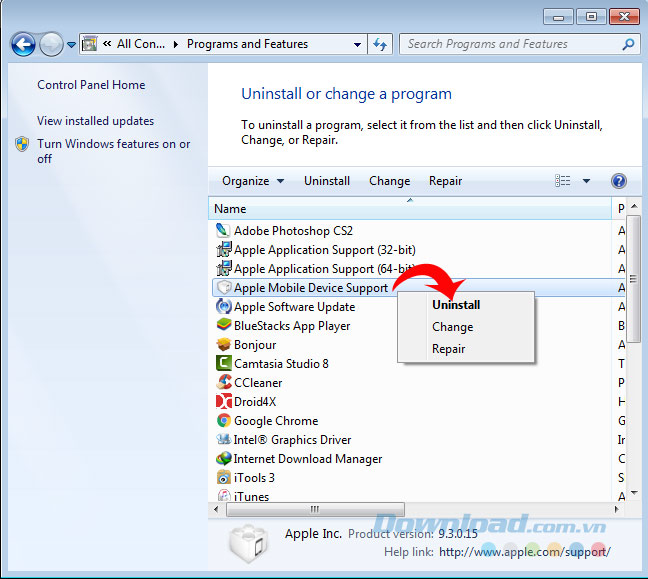Viewport: 648px width, 579px height.
Task: Click the shield icon beside Windows features
Action: click(22, 144)
